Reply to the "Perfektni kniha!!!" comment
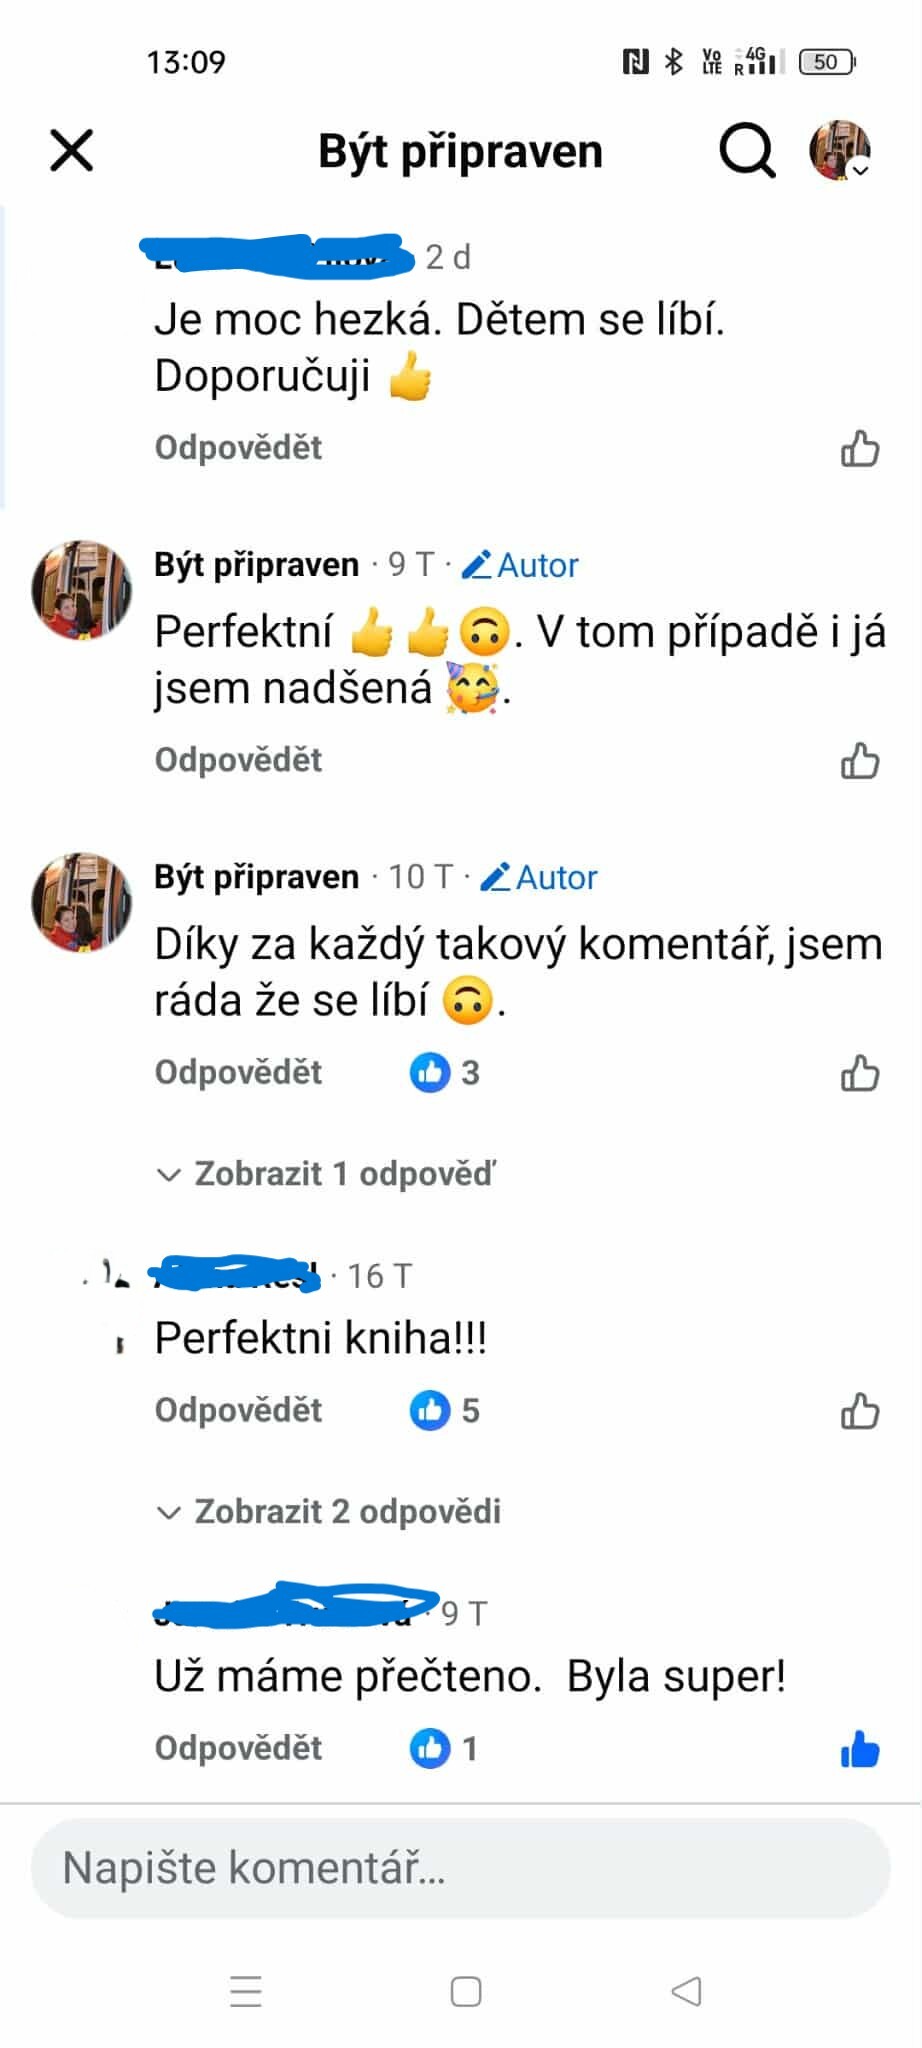This screenshot has width=922, height=2048. coord(238,1410)
